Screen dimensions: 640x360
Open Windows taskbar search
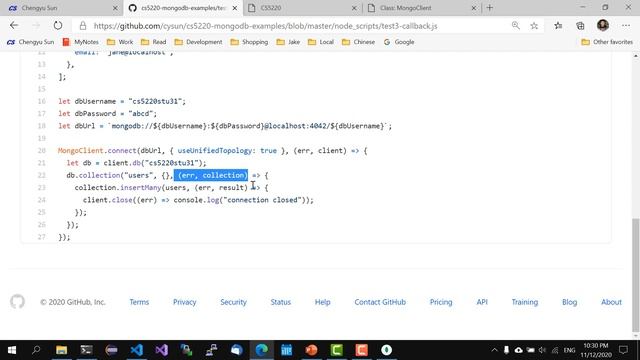36,350
